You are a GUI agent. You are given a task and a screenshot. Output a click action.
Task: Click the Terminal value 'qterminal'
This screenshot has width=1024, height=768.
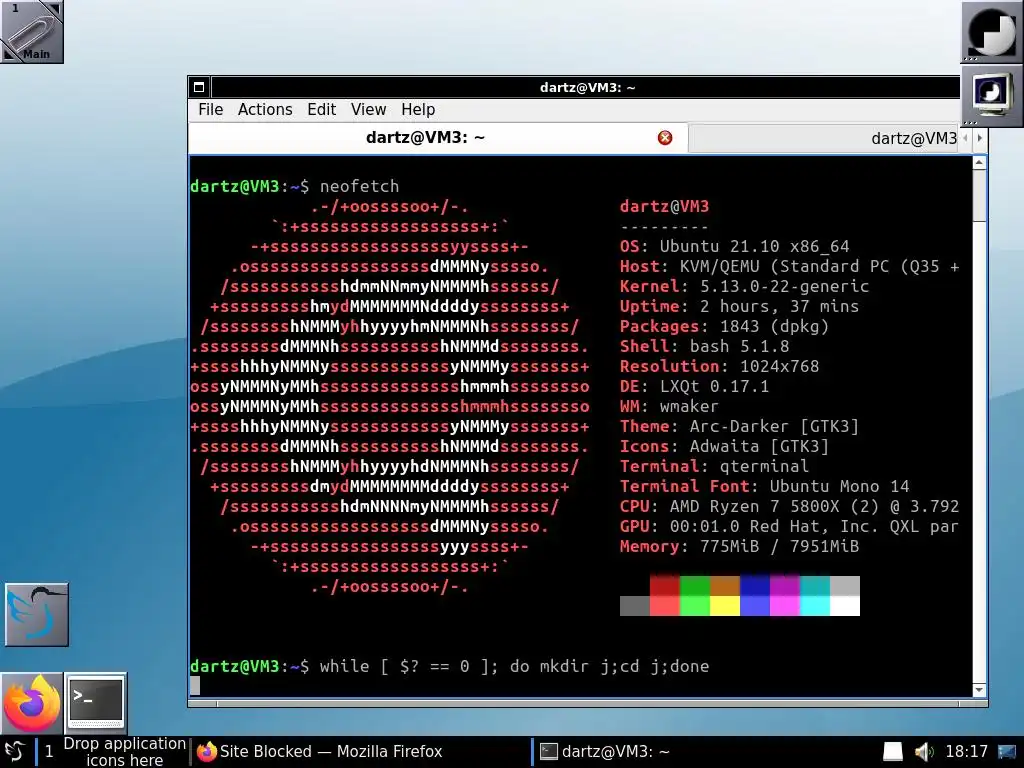click(x=764, y=466)
